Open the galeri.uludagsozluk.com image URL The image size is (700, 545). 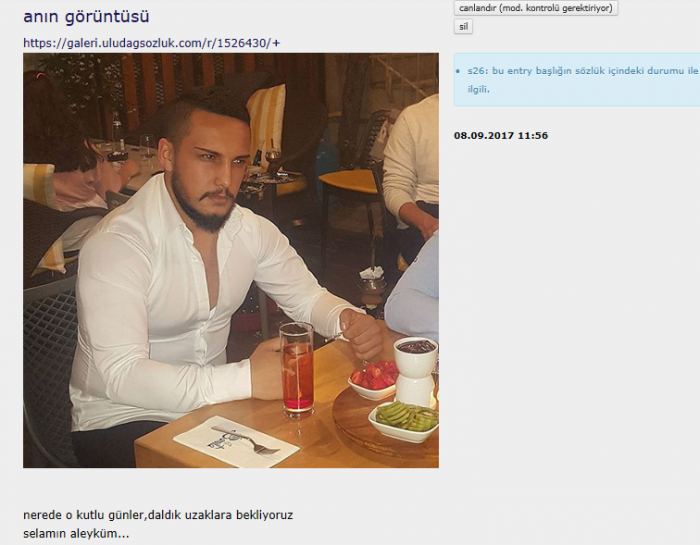147,43
